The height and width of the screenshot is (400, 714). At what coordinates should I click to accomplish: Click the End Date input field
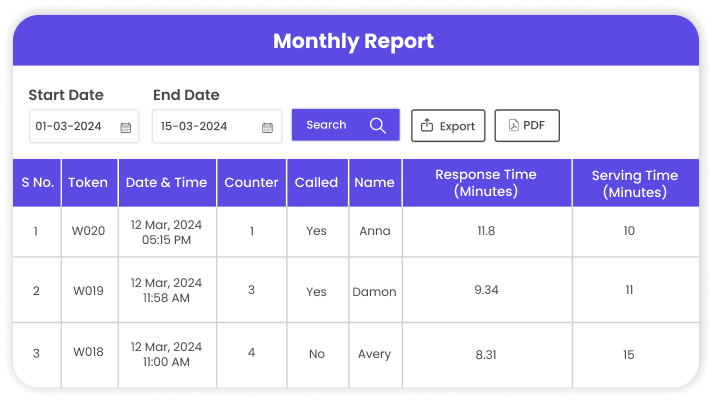coord(205,127)
